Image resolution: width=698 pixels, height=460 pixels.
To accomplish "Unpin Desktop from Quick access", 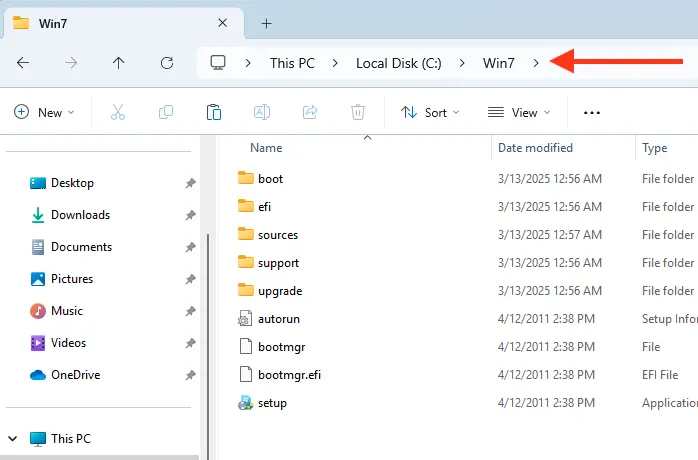I will click(190, 184).
